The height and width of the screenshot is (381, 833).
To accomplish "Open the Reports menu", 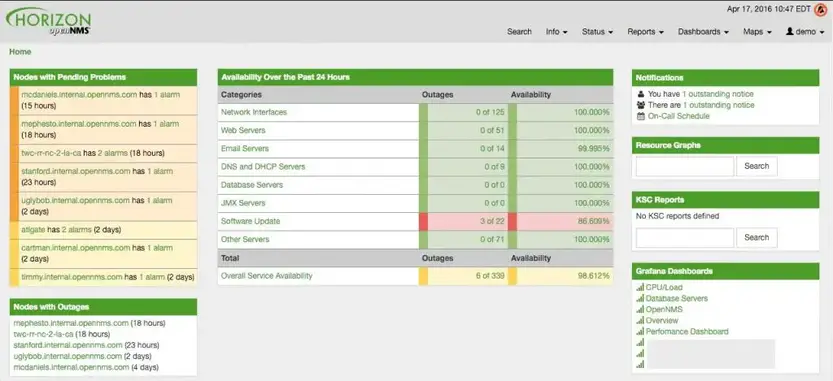I will [x=645, y=32].
